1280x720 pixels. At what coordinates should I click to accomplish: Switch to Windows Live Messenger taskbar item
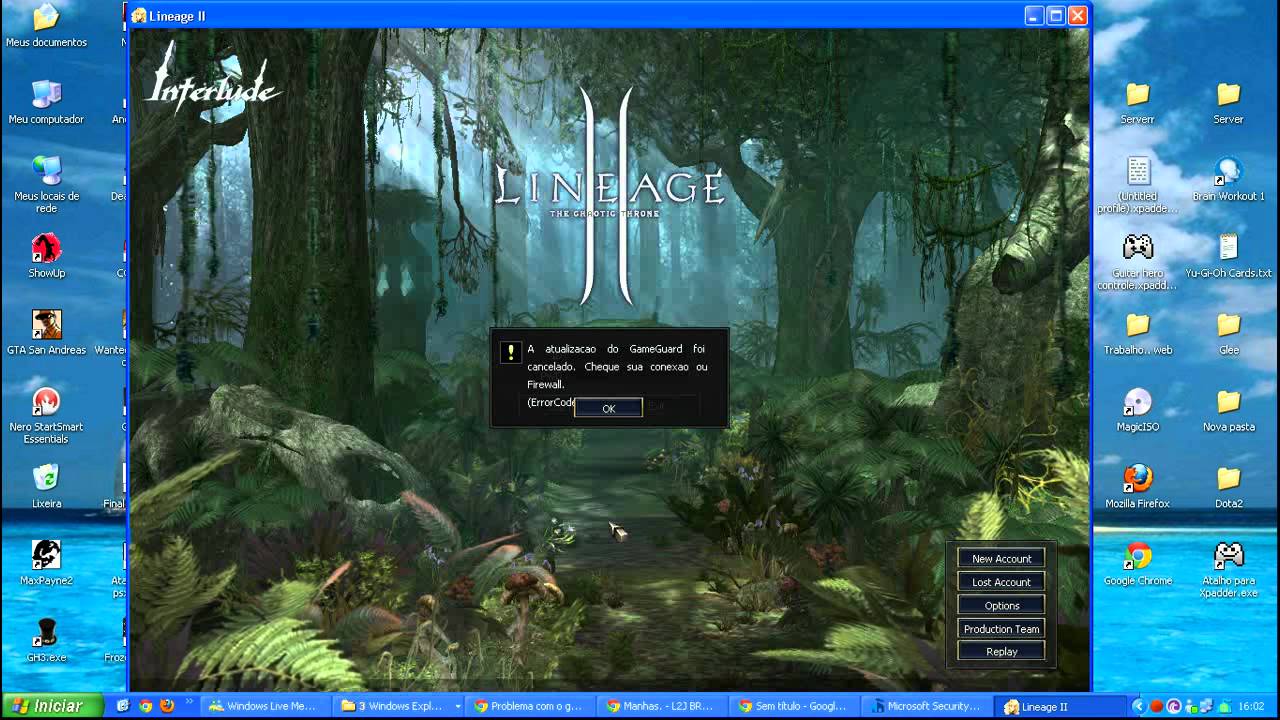[x=263, y=706]
